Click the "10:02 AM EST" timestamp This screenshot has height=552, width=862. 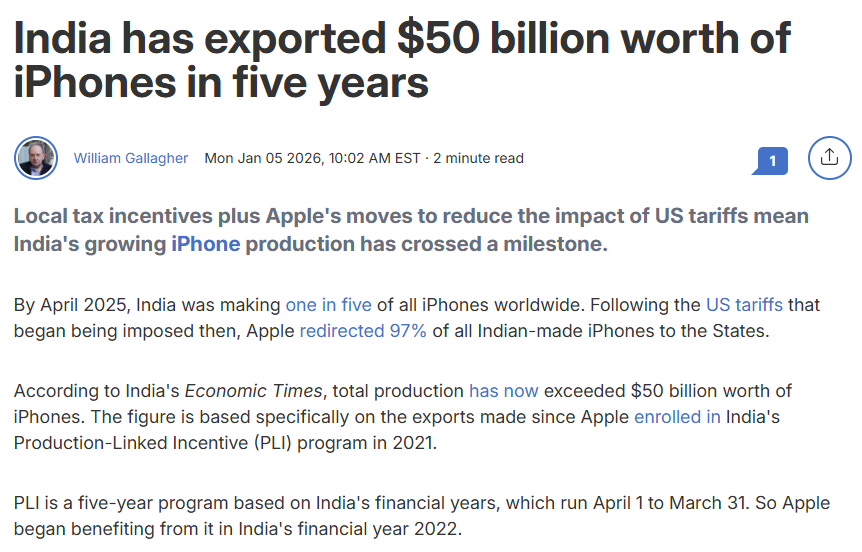[380, 158]
